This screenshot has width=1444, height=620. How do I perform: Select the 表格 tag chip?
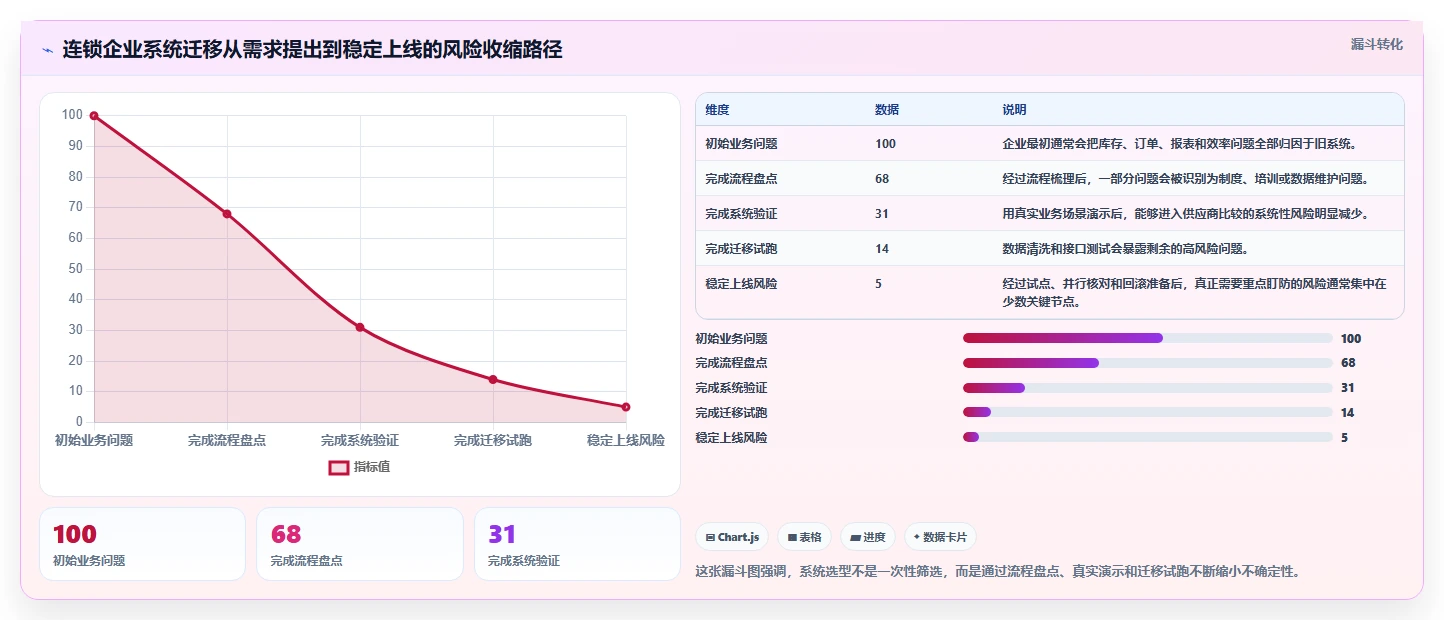(804, 537)
